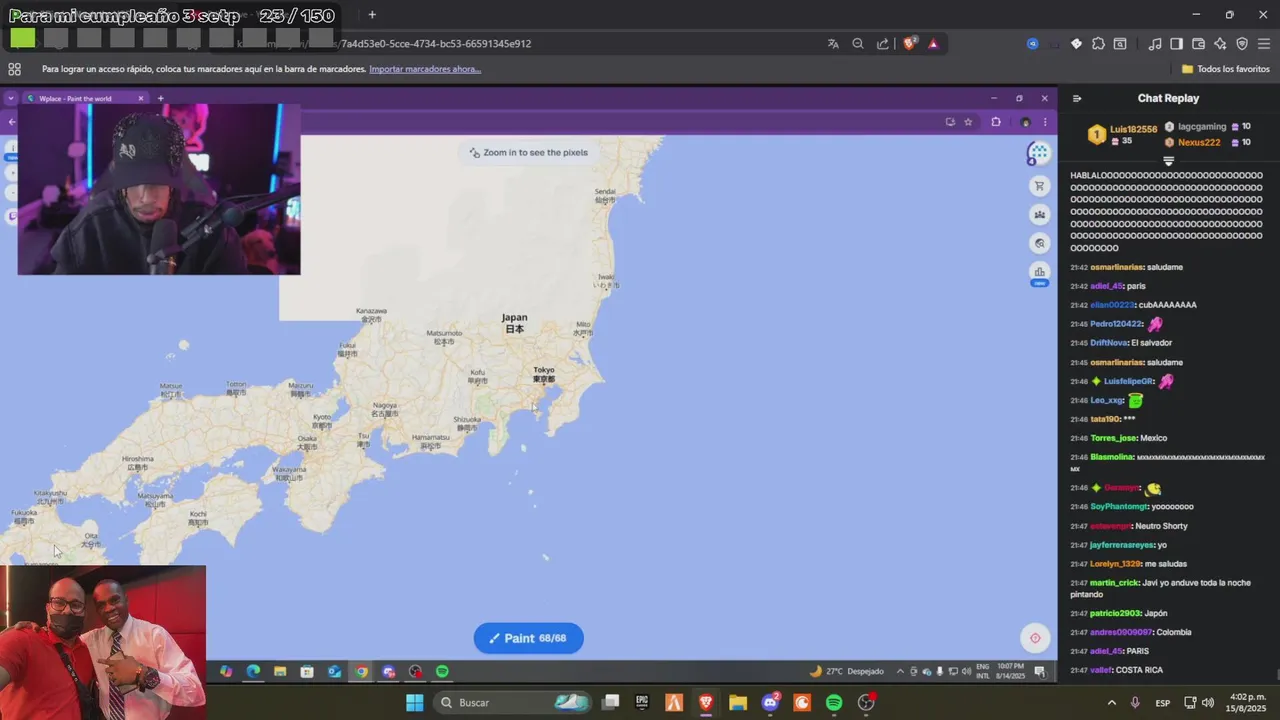
Task: Open File Explorer from the outer taskbar
Action: click(x=738, y=703)
